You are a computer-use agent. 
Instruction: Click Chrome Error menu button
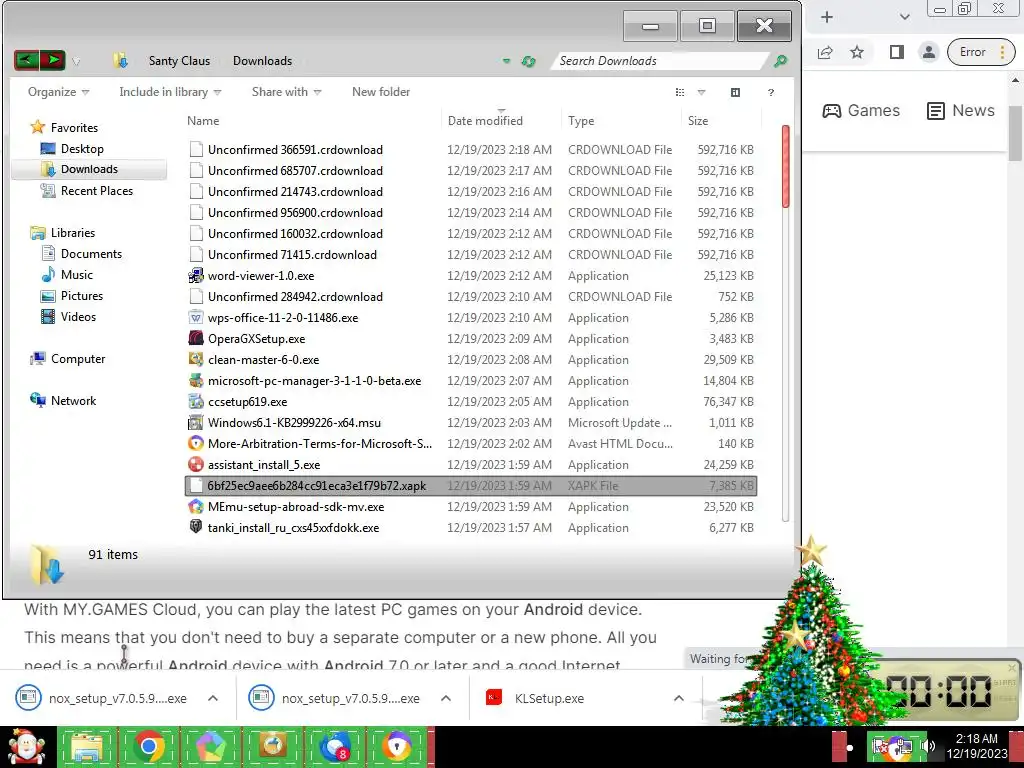(x=981, y=52)
